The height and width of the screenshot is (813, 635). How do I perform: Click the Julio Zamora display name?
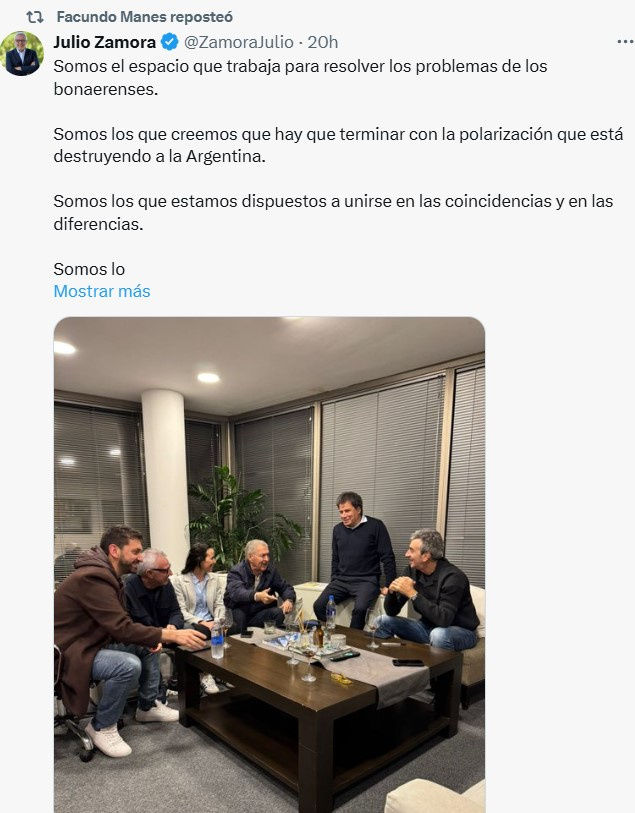click(x=105, y=42)
